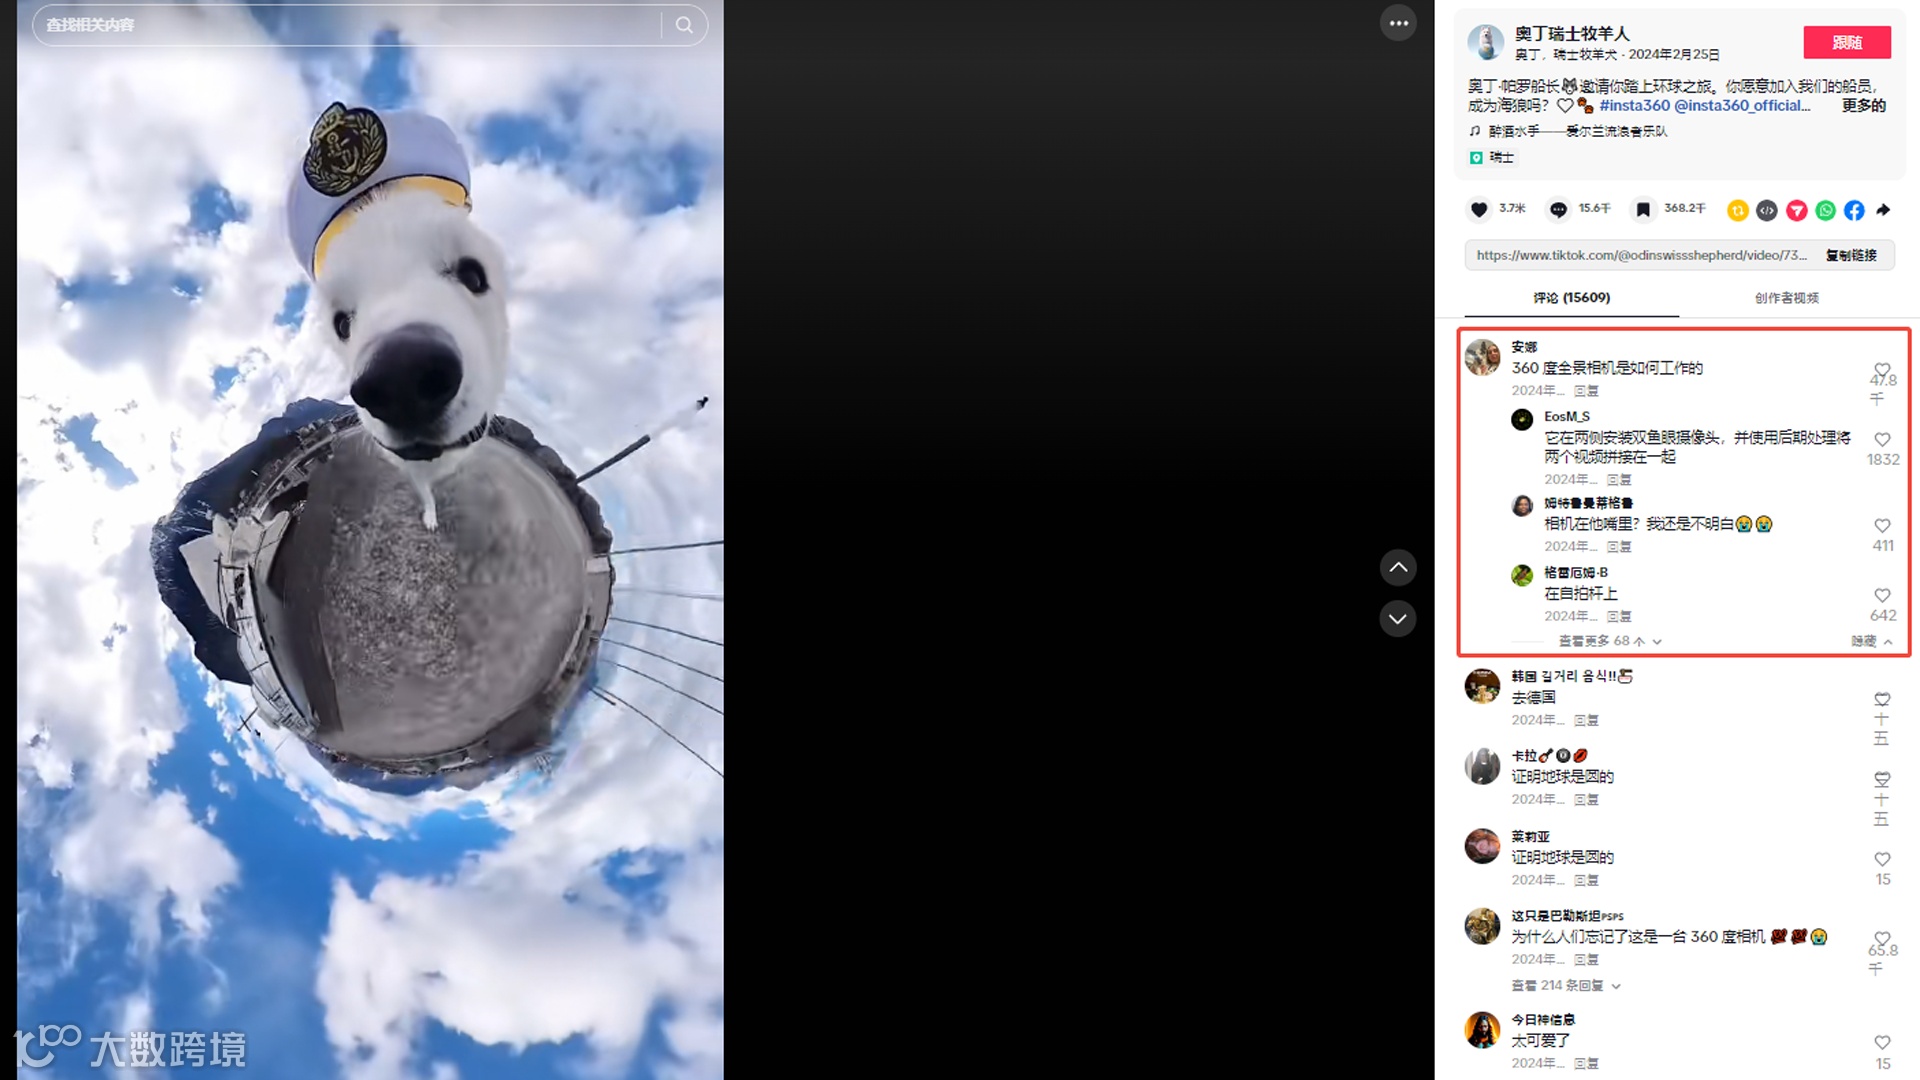1920x1080 pixels.
Task: Click the embed code icon
Action: [x=1767, y=210]
